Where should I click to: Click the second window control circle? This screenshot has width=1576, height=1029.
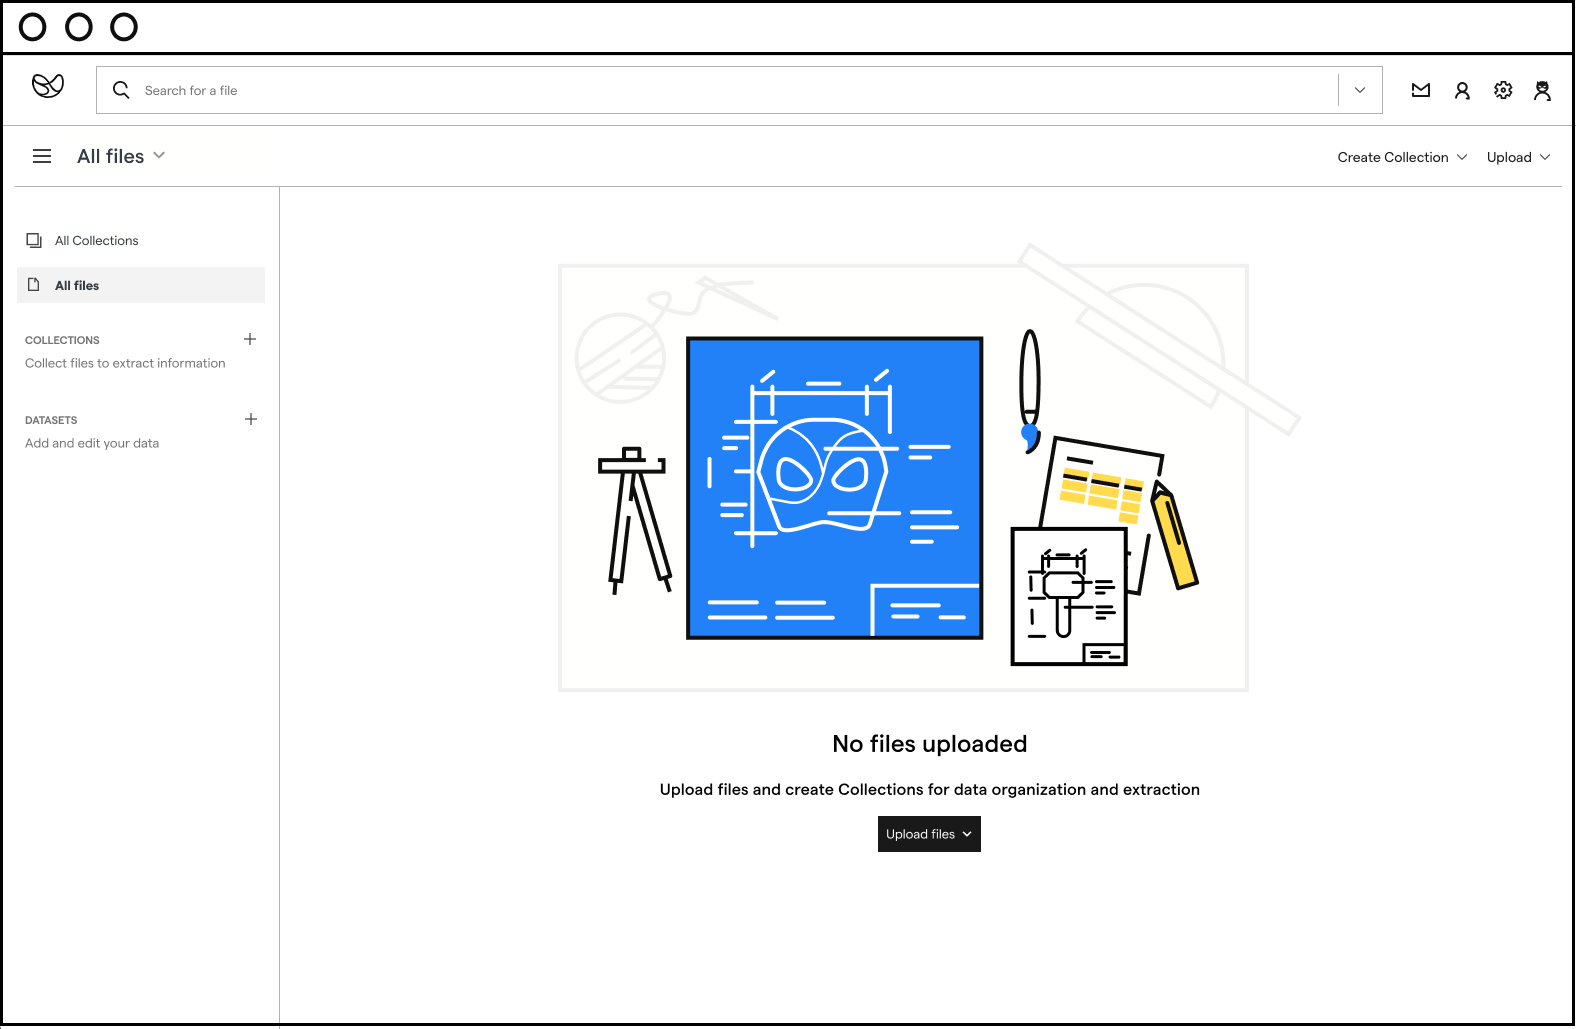(79, 27)
